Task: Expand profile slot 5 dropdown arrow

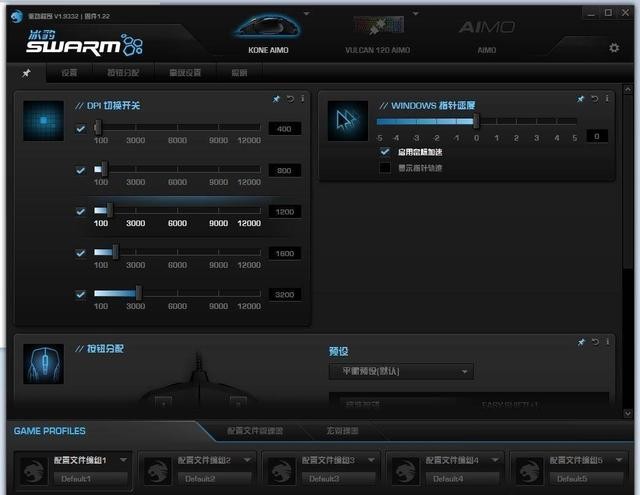Action: point(619,460)
